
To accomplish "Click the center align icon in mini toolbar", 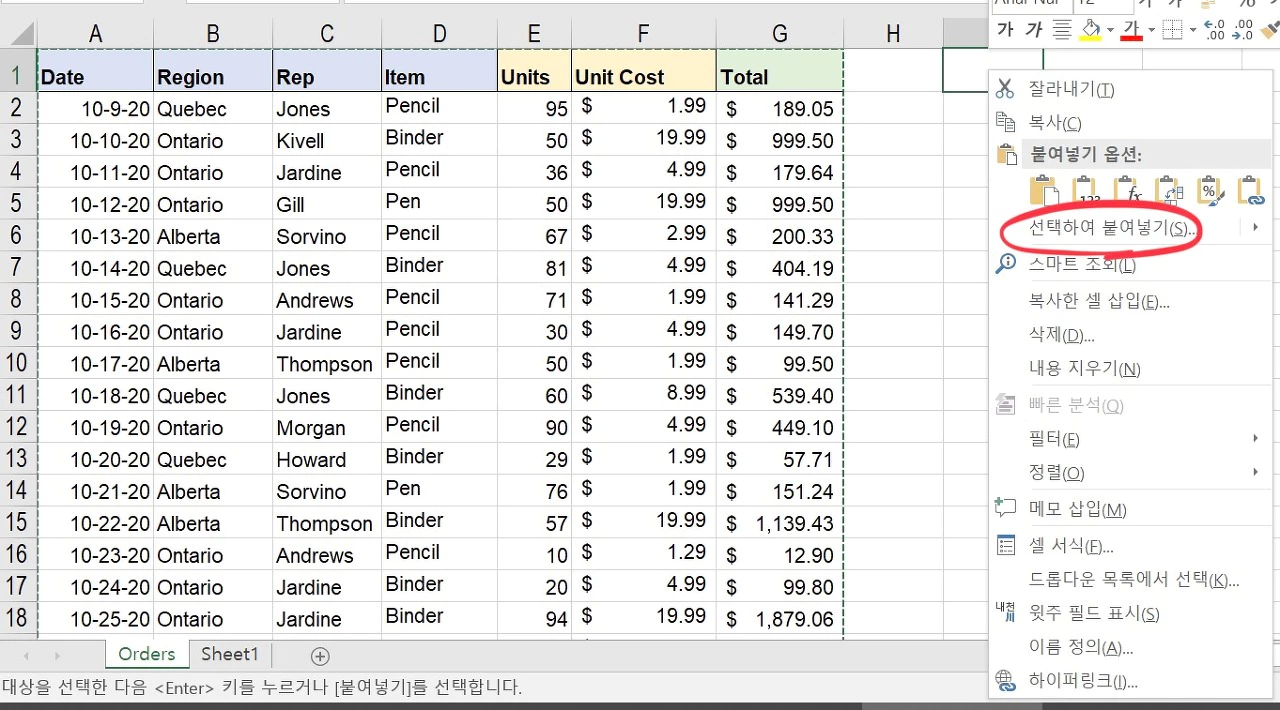I will click(x=1063, y=29).
